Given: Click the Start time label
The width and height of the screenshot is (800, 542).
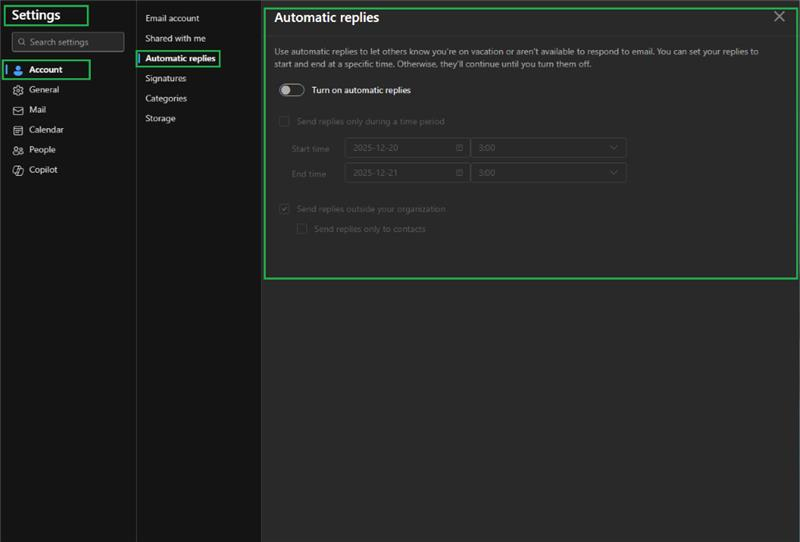Looking at the screenshot, I should click(310, 149).
